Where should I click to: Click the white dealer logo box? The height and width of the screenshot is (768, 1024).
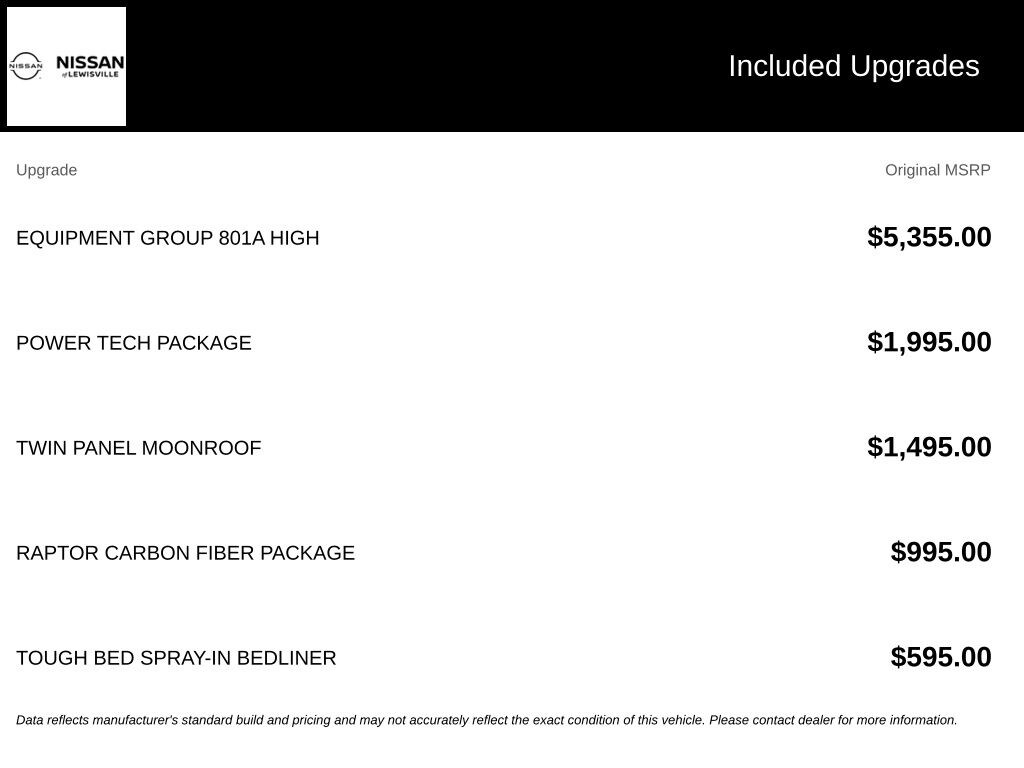click(x=67, y=67)
